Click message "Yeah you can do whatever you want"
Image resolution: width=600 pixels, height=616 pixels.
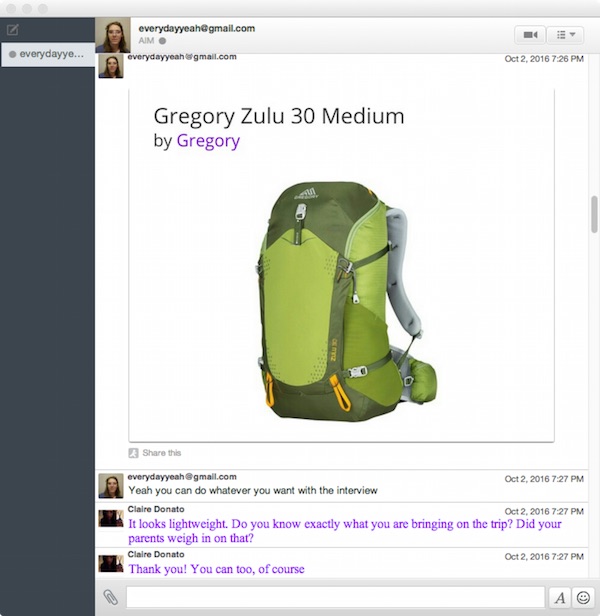[253, 490]
